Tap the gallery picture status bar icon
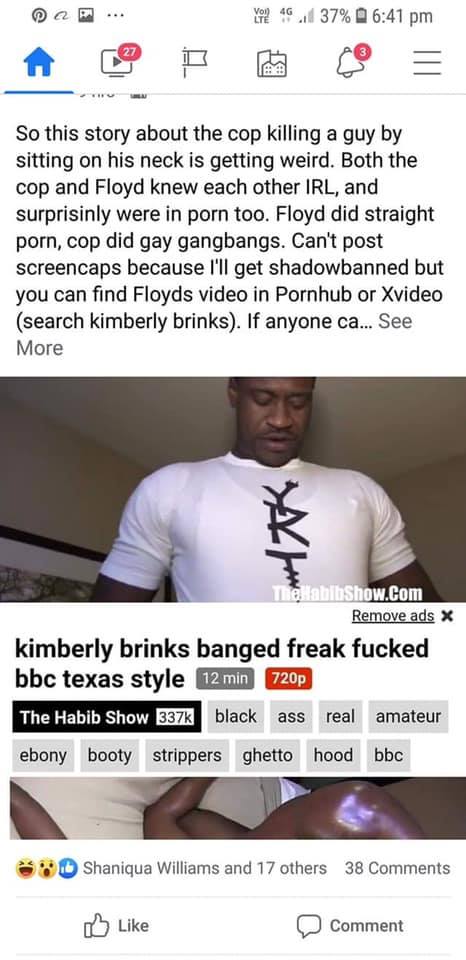The image size is (466, 960). tap(85, 17)
